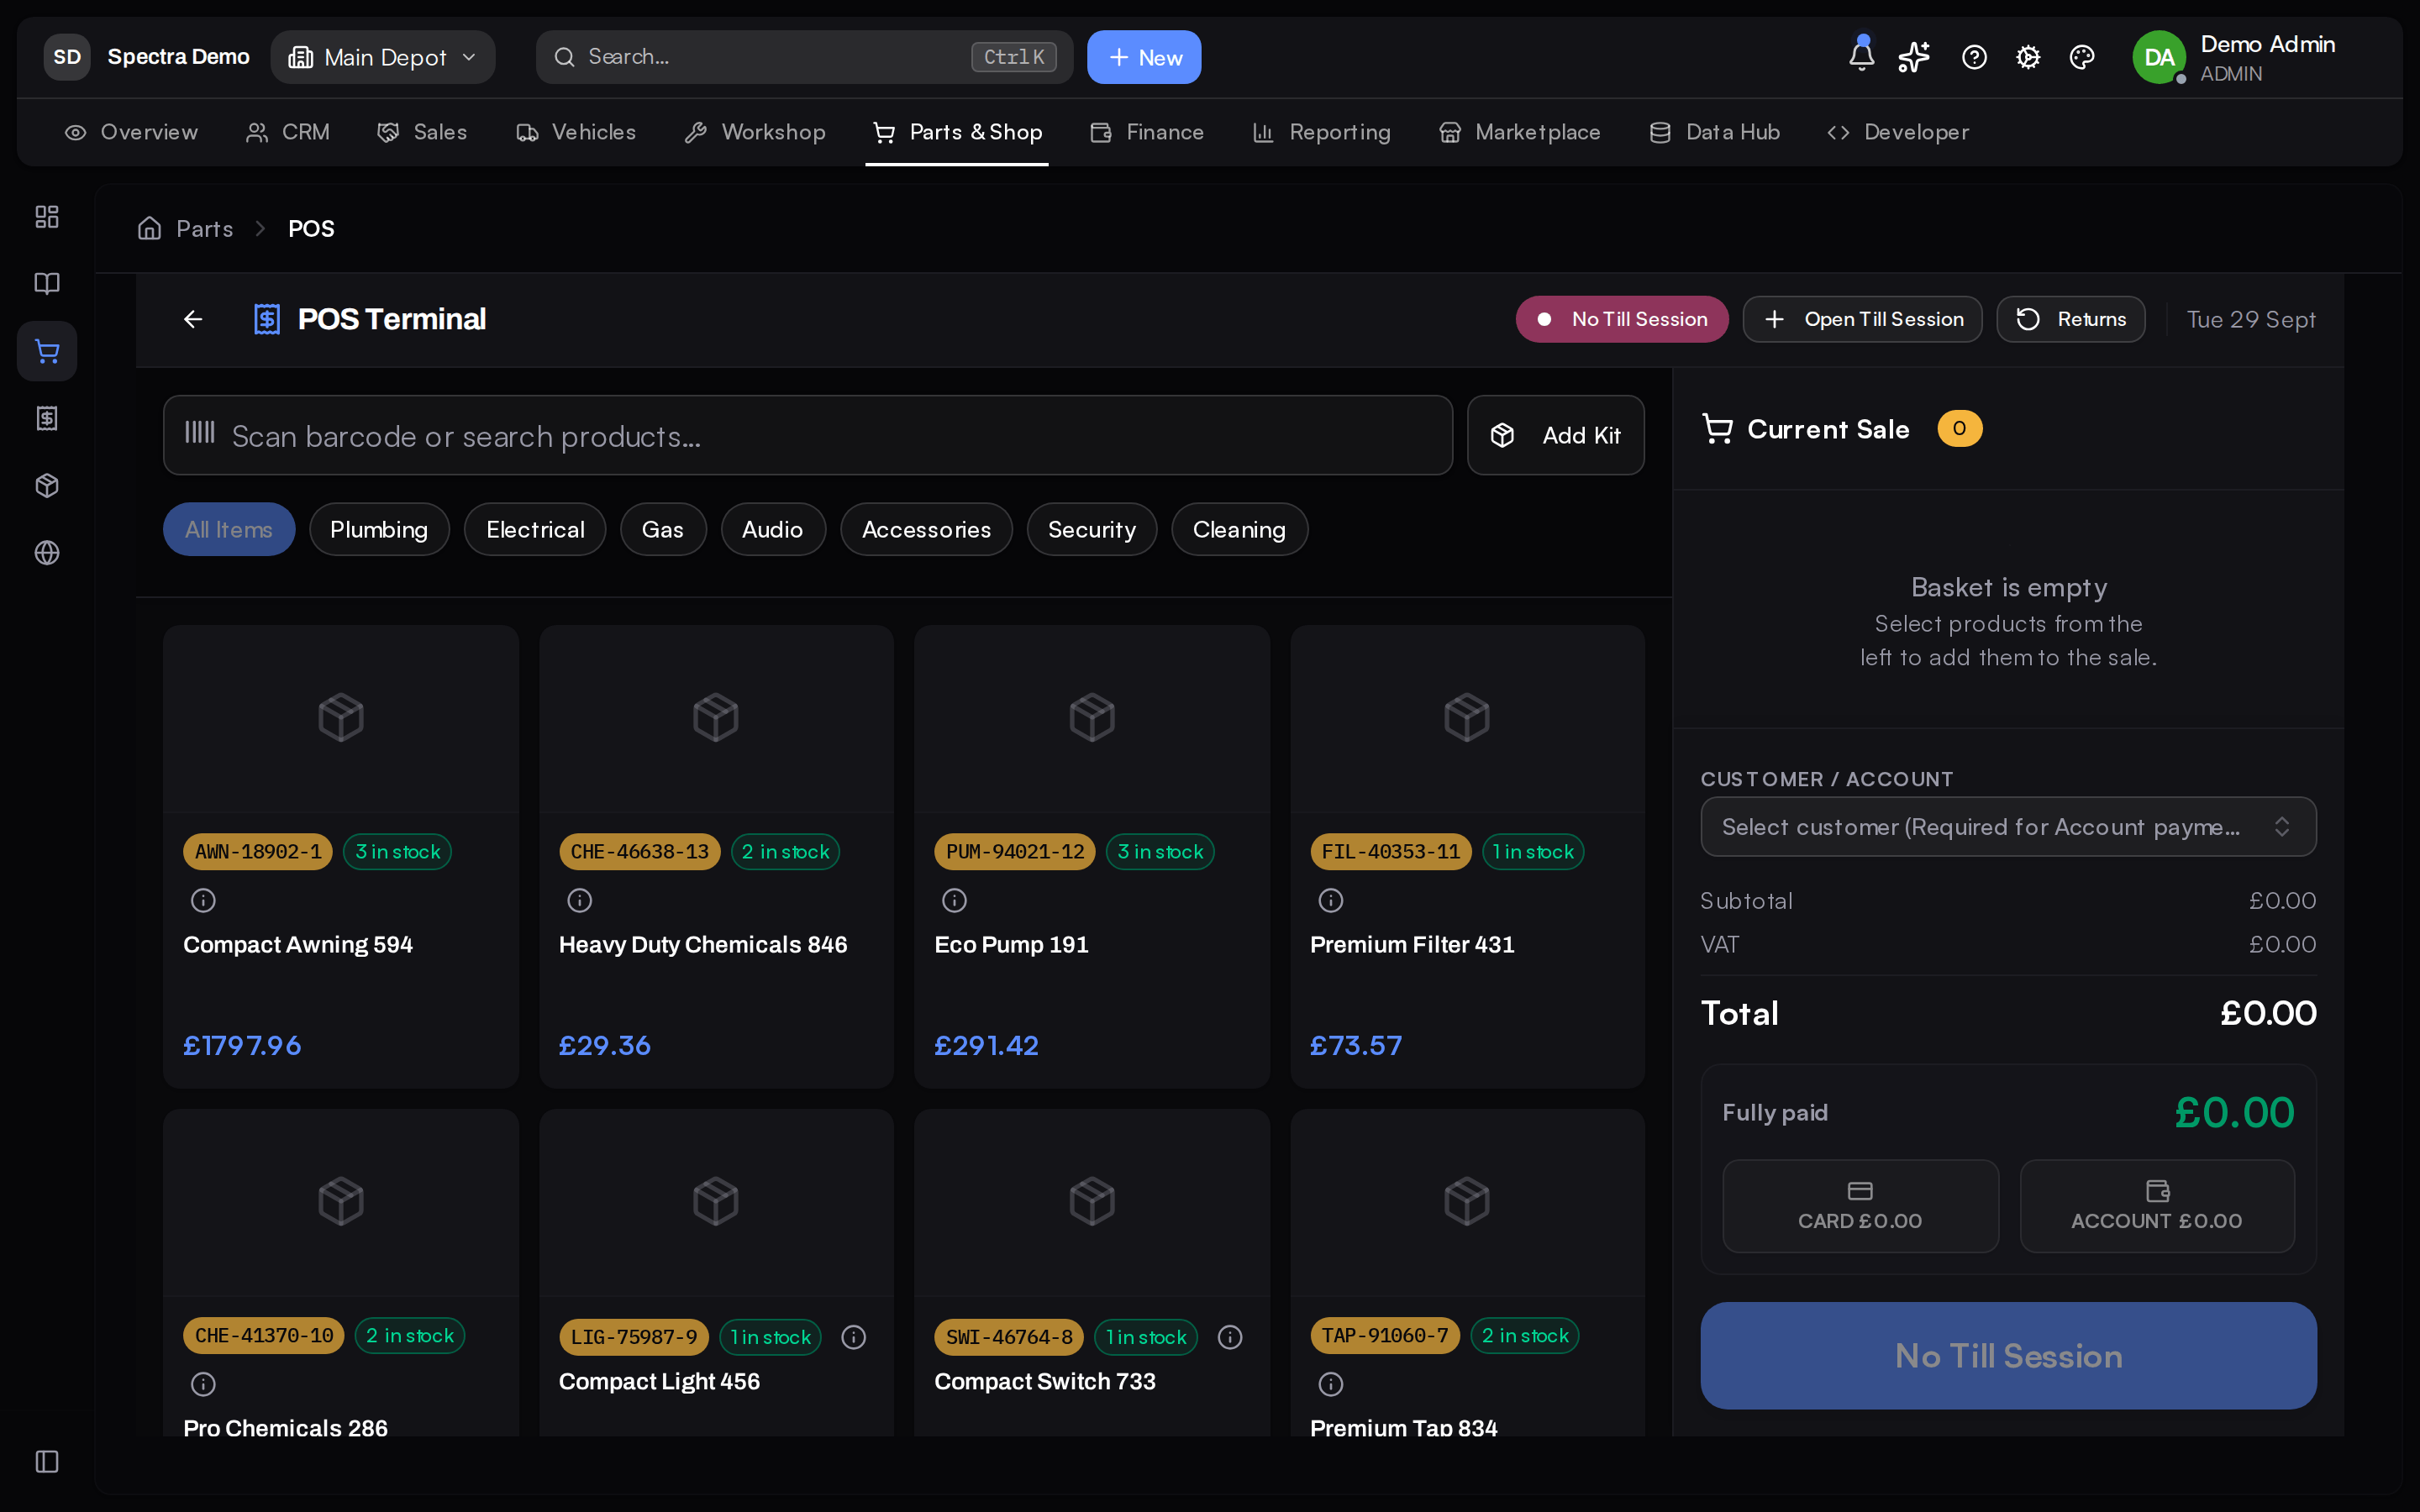The width and height of the screenshot is (2420, 1512).
Task: Expand the Main Depot location dropdown
Action: [x=383, y=57]
